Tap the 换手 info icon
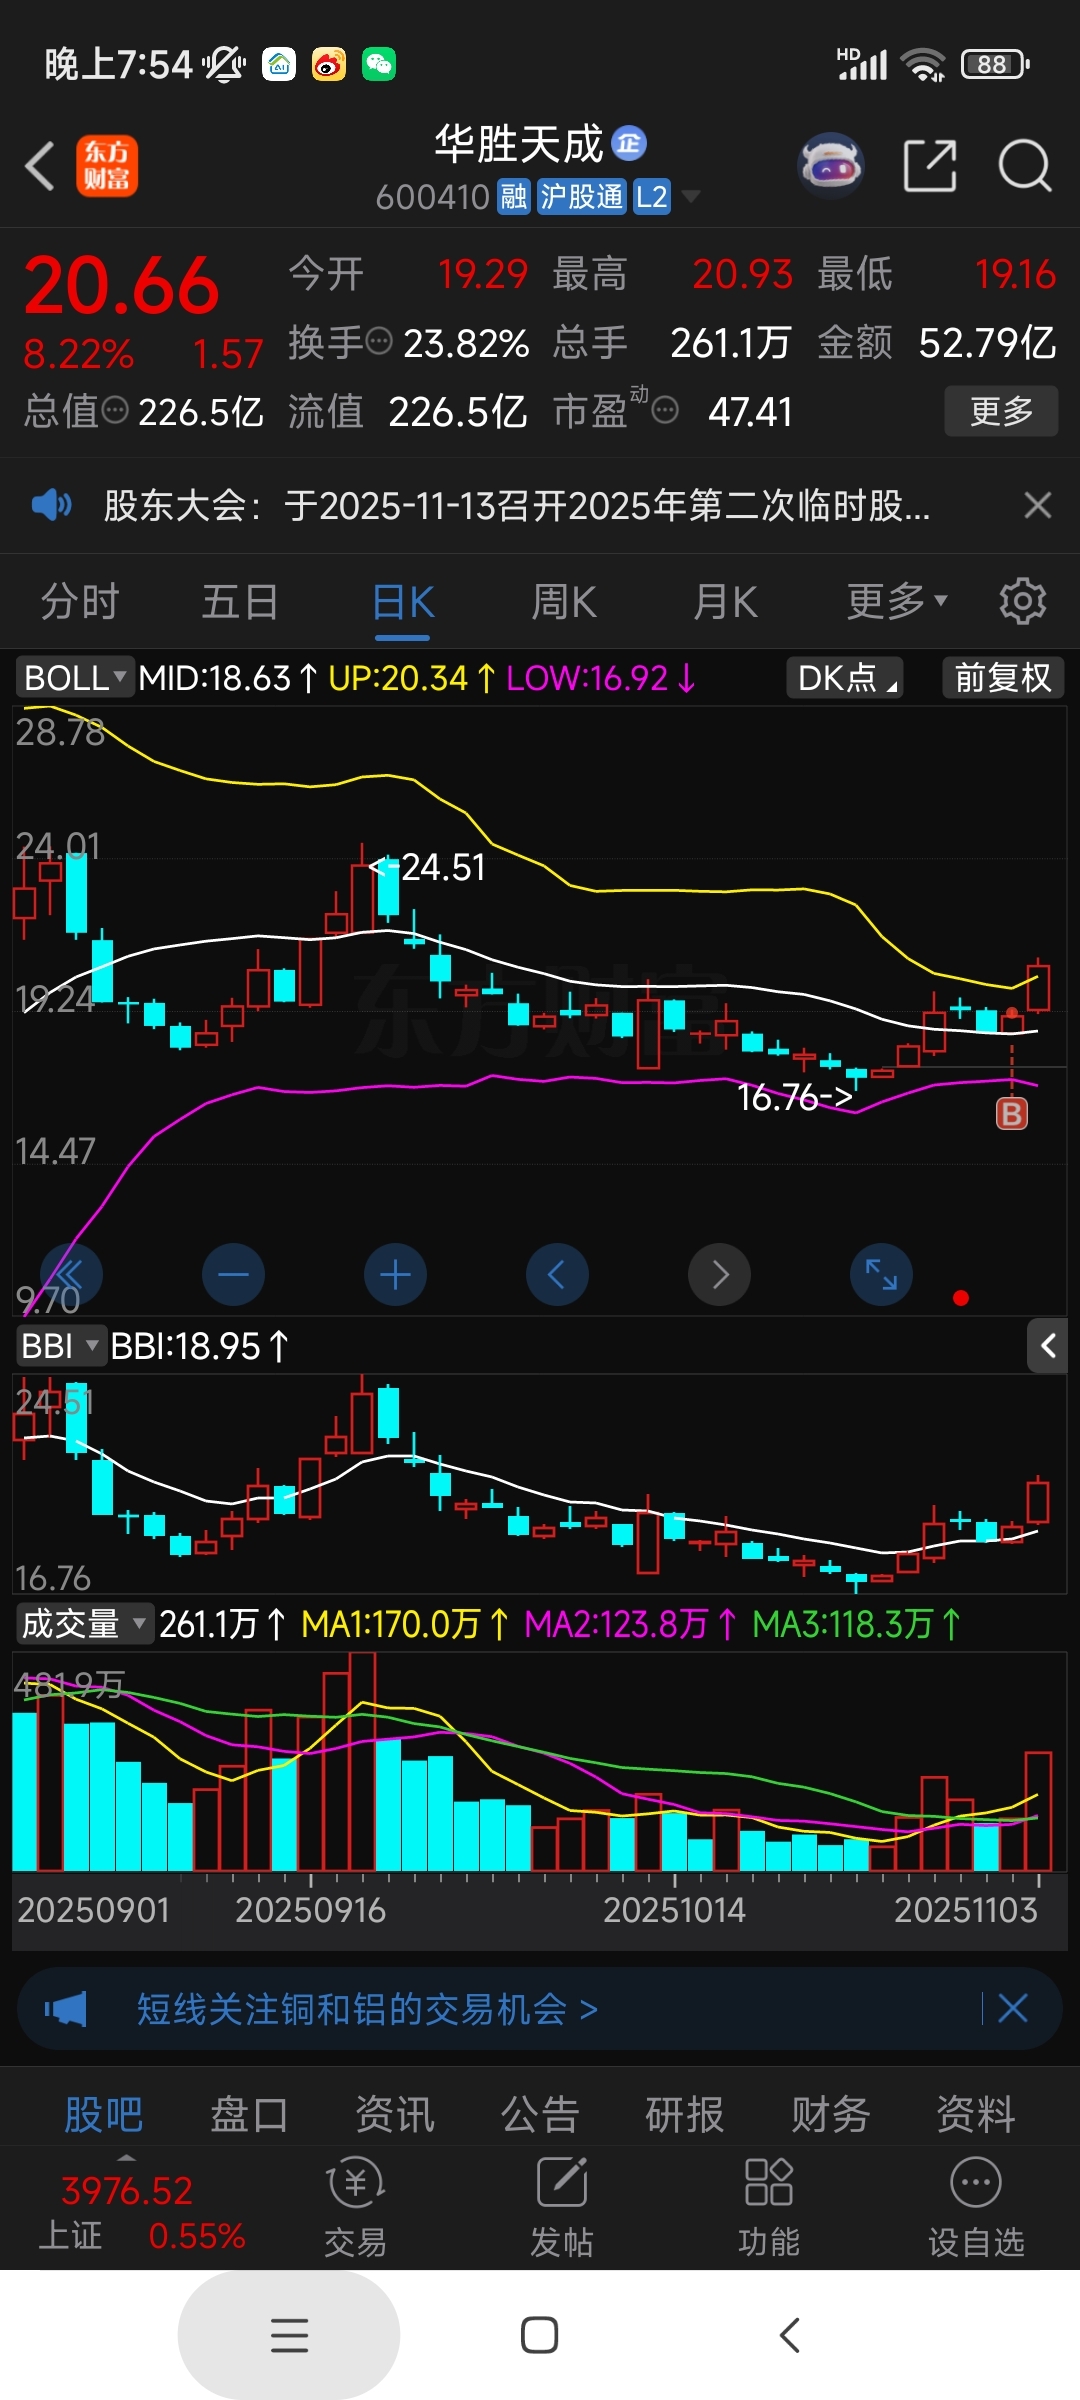 [x=379, y=342]
